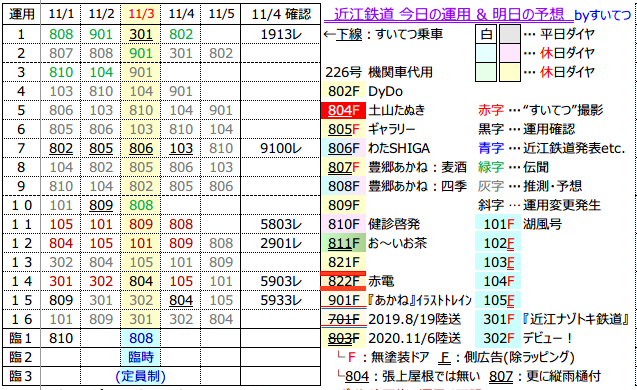Click the 808F 豊郷あかね：四季 cell
Screen dimensions: 637x390
[344, 186]
